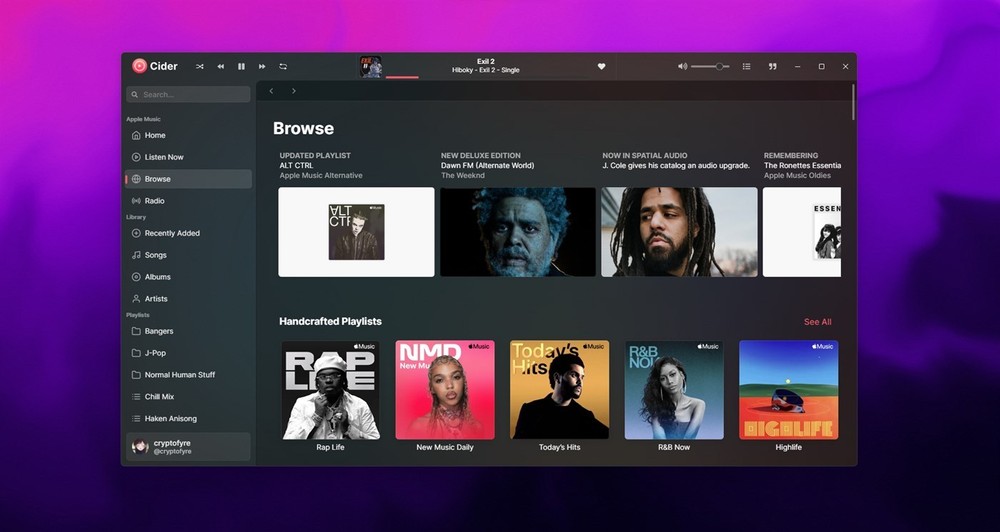
Task: Navigate forward with the right arrow
Action: point(293,91)
